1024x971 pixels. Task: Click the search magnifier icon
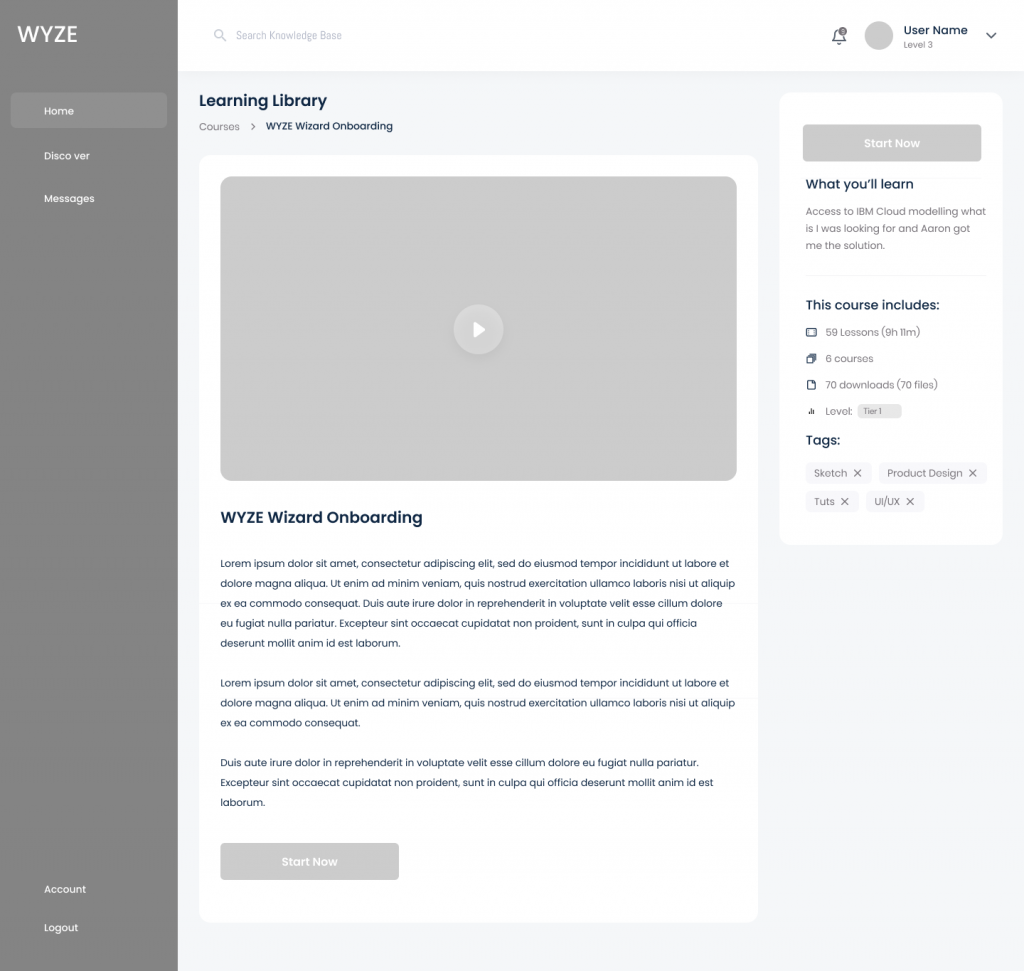coord(220,35)
